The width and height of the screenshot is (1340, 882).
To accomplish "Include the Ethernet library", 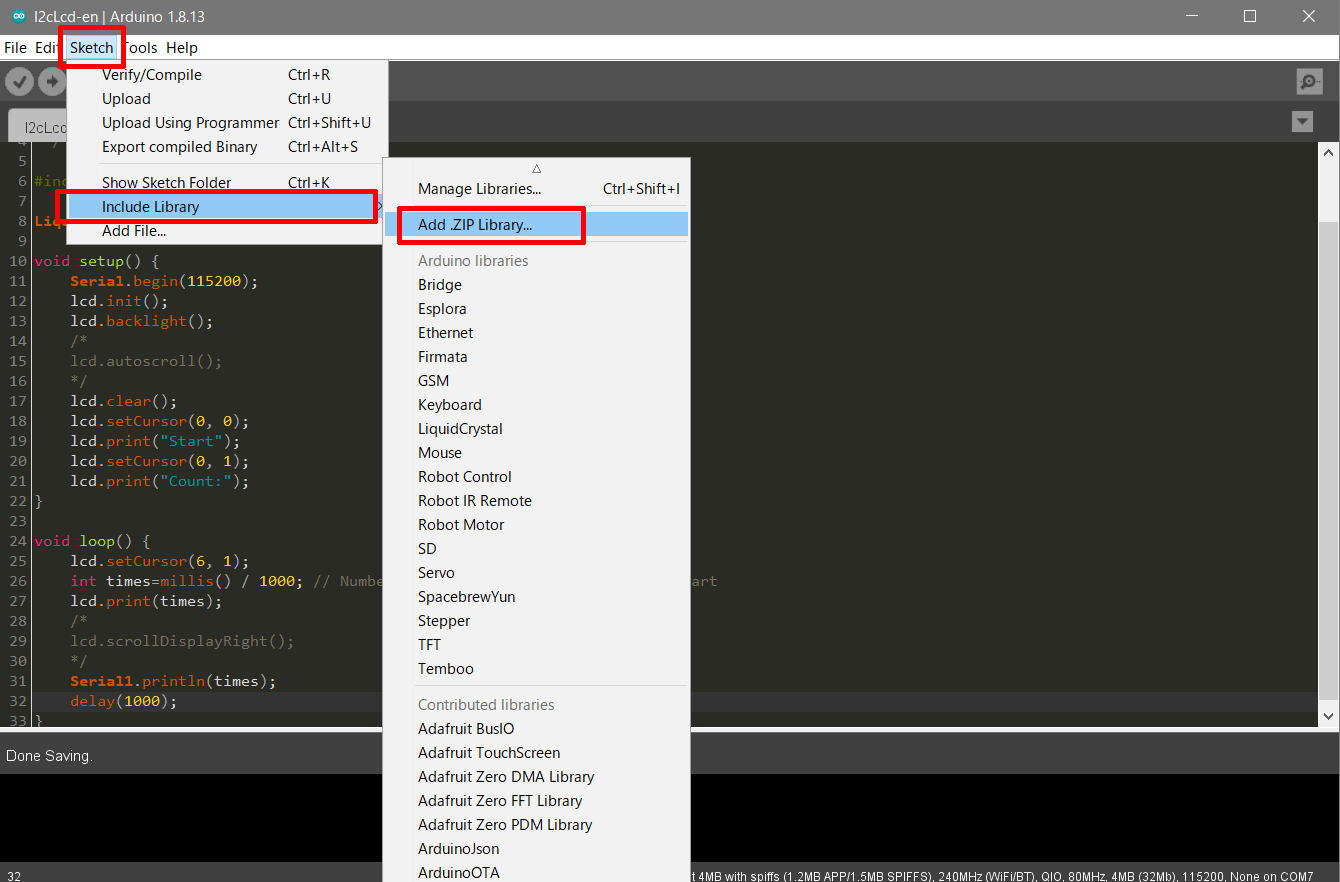I will 445,332.
